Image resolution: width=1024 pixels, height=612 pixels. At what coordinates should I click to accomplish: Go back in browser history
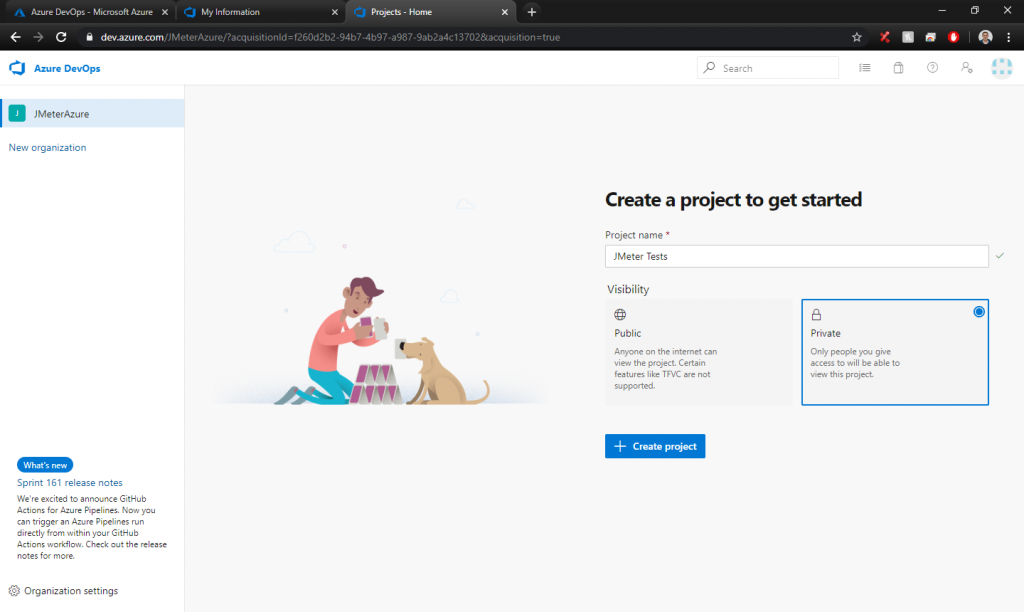[x=16, y=37]
